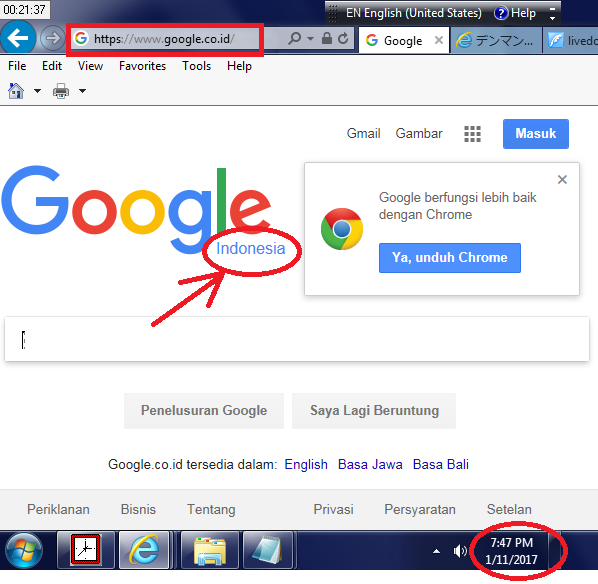
Task: Switch to the デンマン tab
Action: (496, 40)
